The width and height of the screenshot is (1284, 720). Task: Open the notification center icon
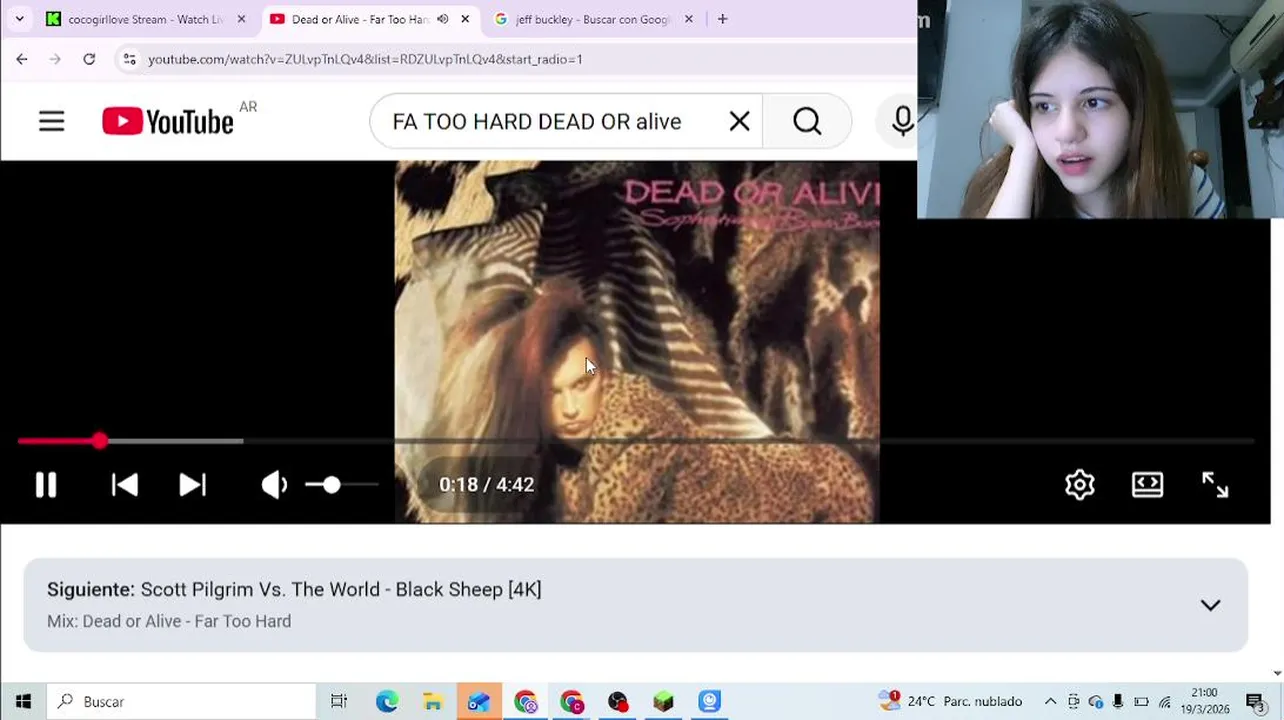(1255, 702)
